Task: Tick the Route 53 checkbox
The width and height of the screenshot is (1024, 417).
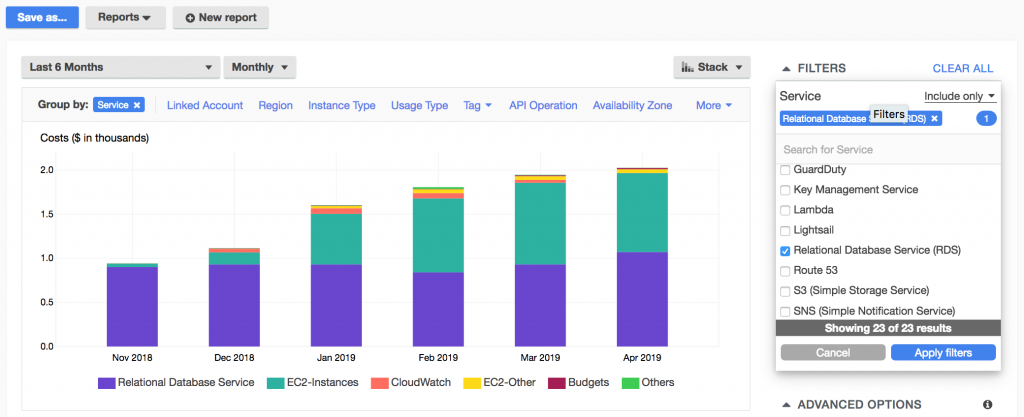Action: [785, 271]
